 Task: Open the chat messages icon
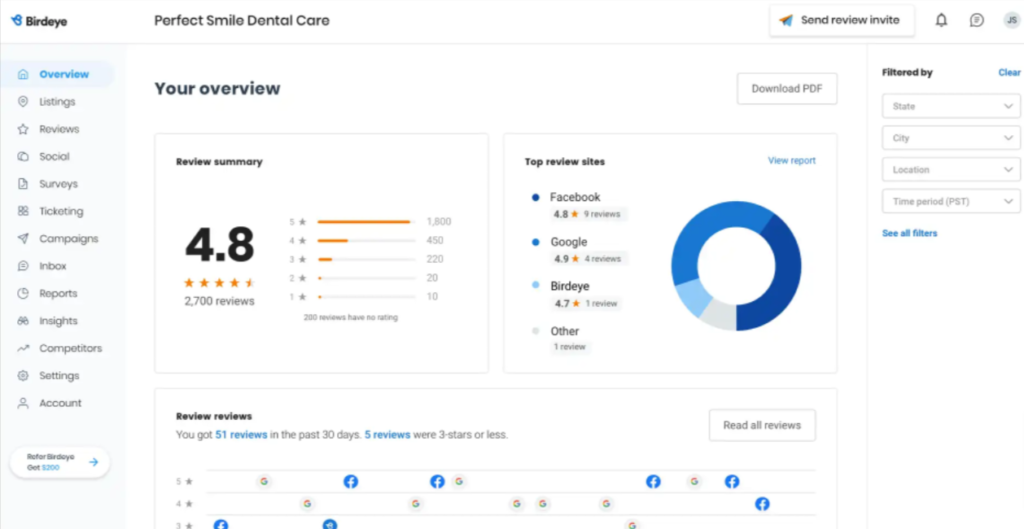(x=977, y=20)
